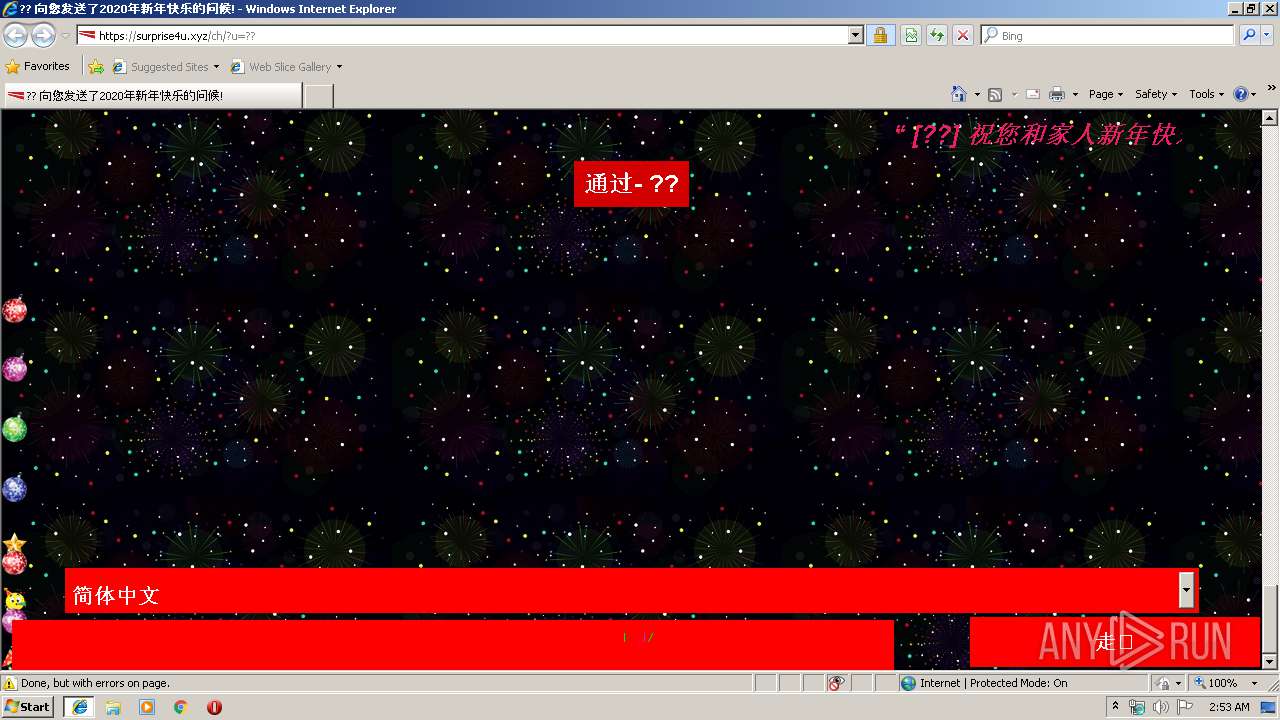Click page scrollbar down arrow
This screenshot has width=1280, height=720.
click(x=1270, y=661)
